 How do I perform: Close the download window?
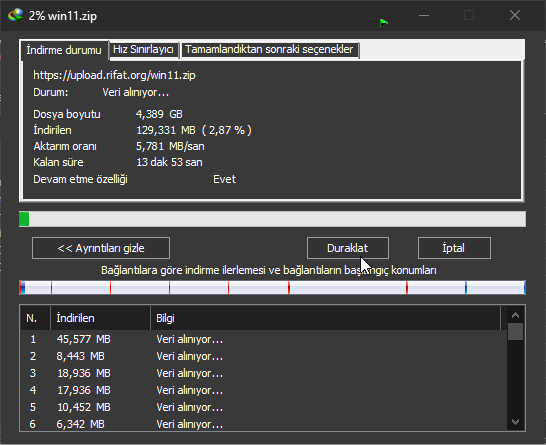click(515, 15)
